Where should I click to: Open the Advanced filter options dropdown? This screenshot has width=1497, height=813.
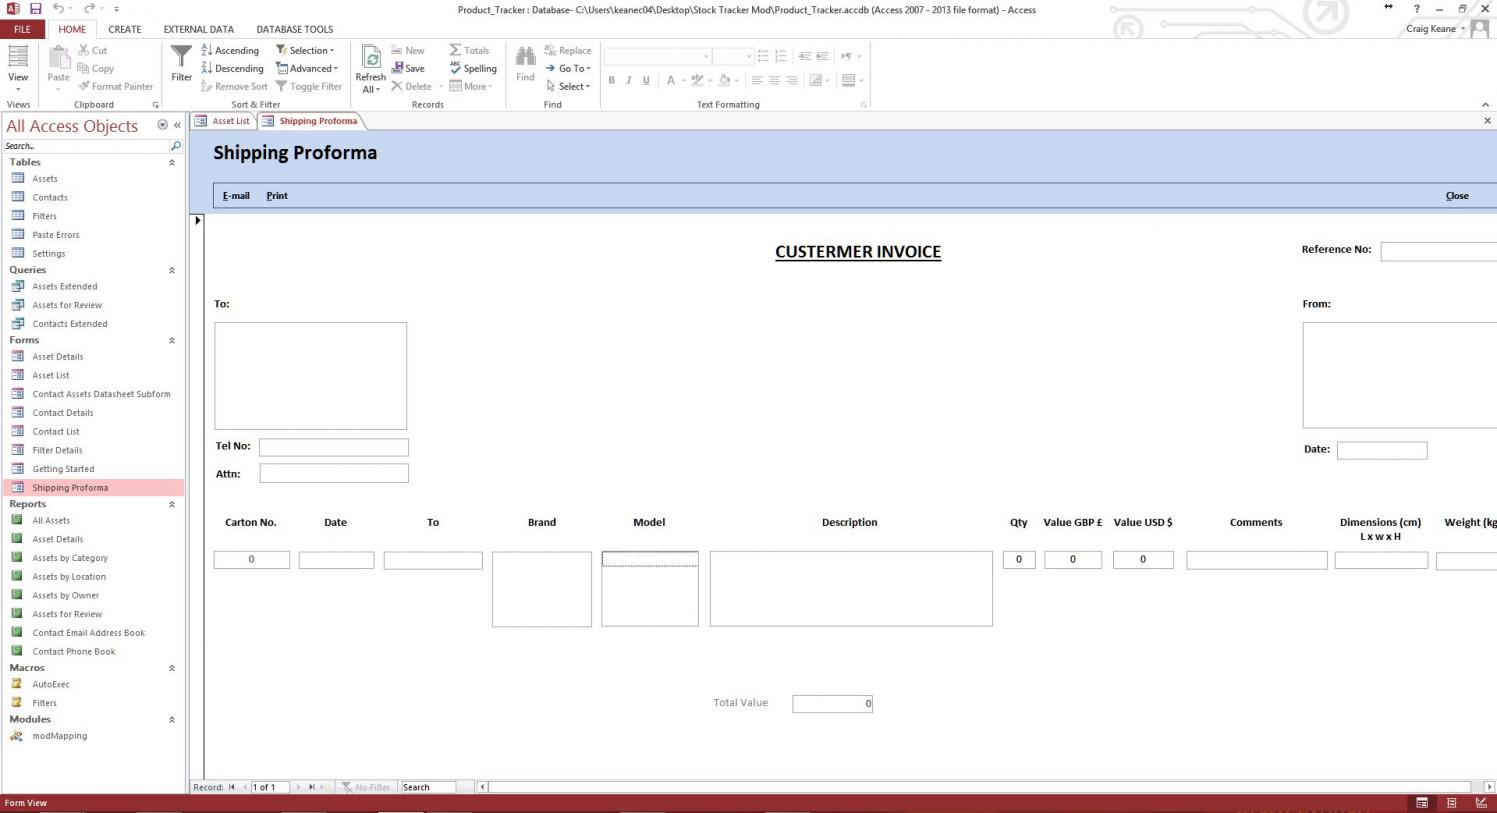point(307,68)
